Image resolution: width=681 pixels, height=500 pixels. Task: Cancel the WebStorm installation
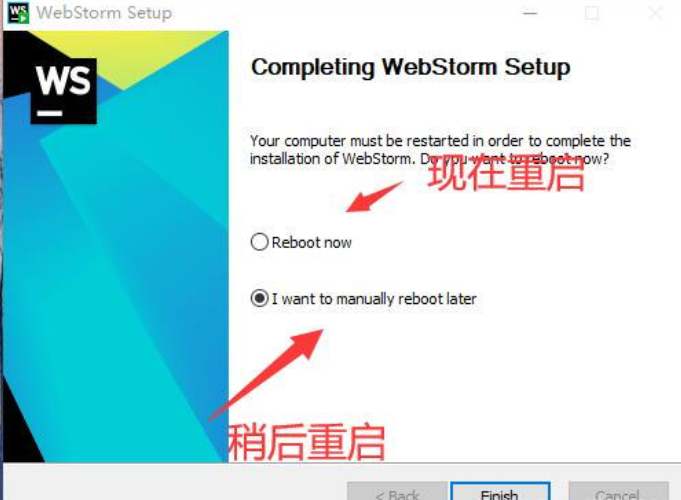coord(618,491)
